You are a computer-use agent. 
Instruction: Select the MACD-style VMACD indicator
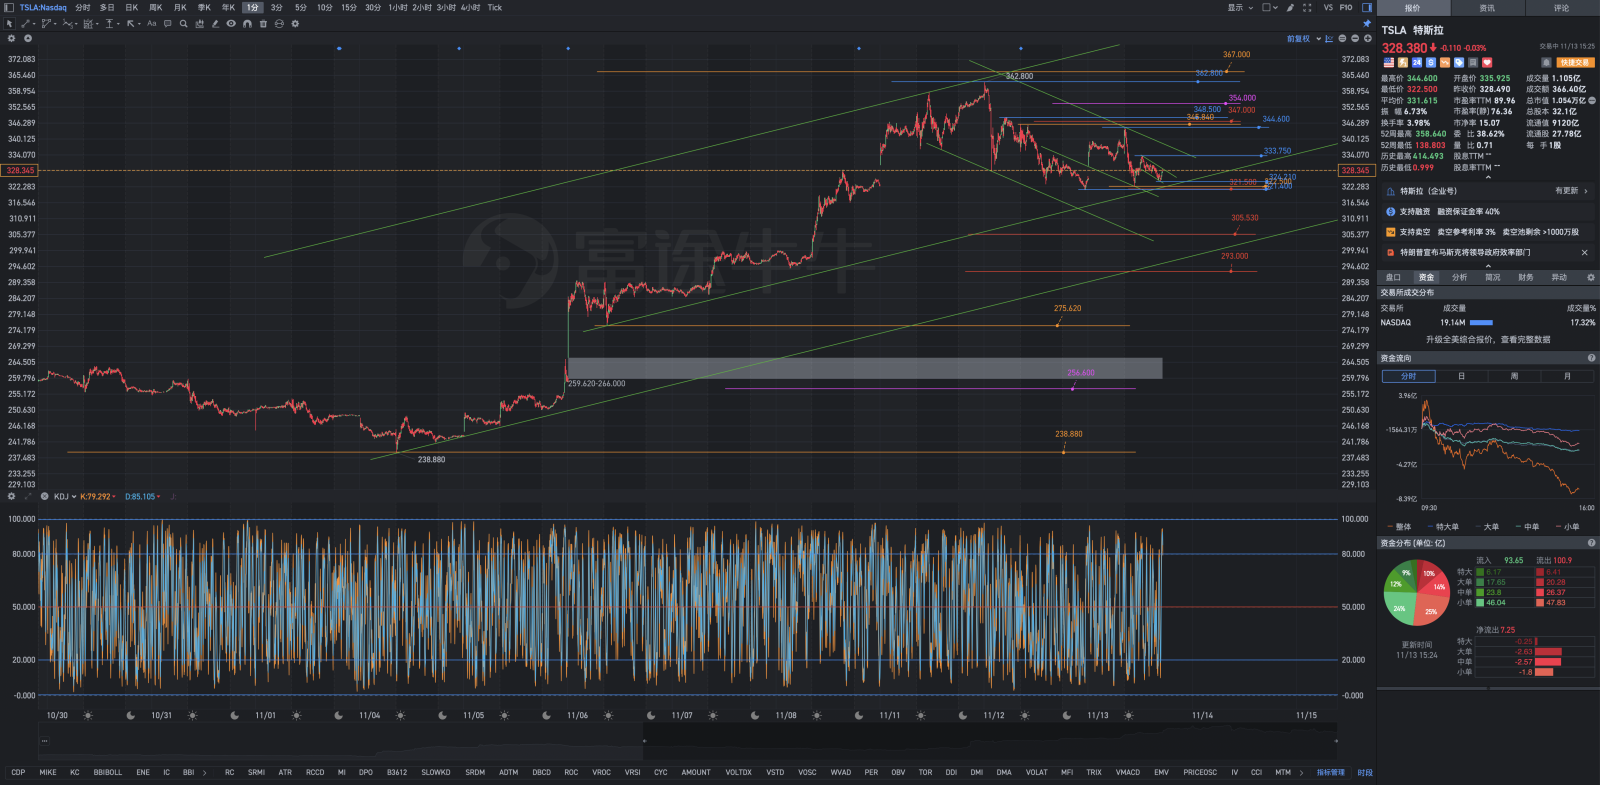point(1128,772)
